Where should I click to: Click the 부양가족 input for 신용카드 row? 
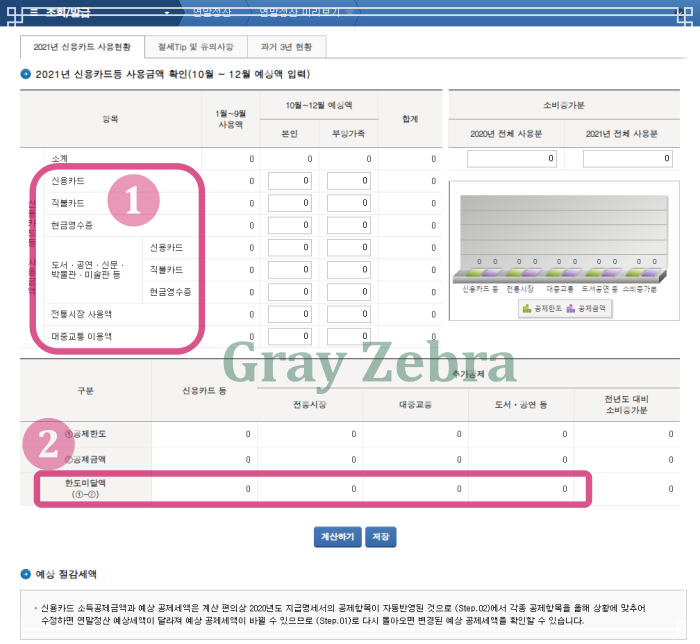[349, 181]
